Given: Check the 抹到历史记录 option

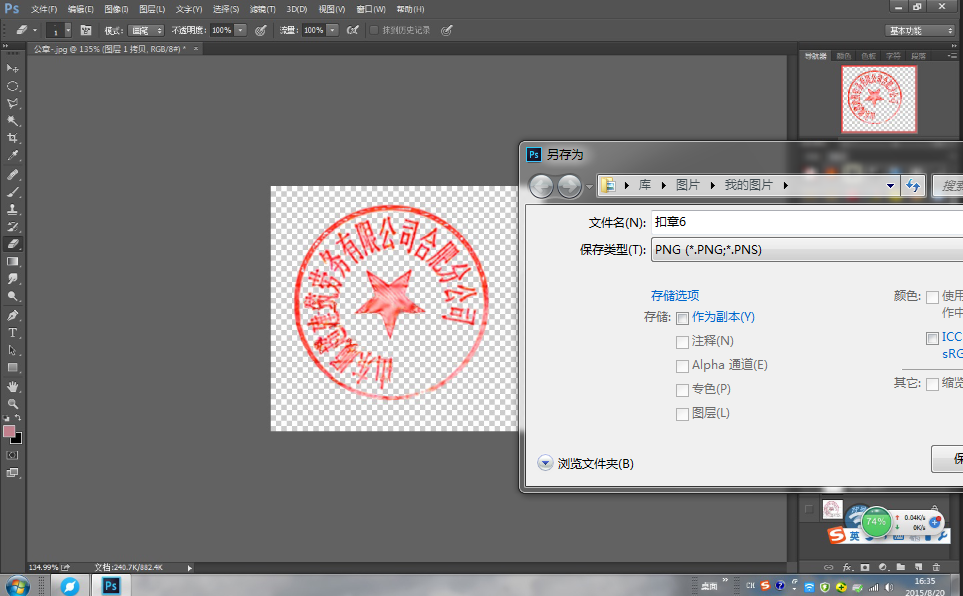Looking at the screenshot, I should coord(374,30).
